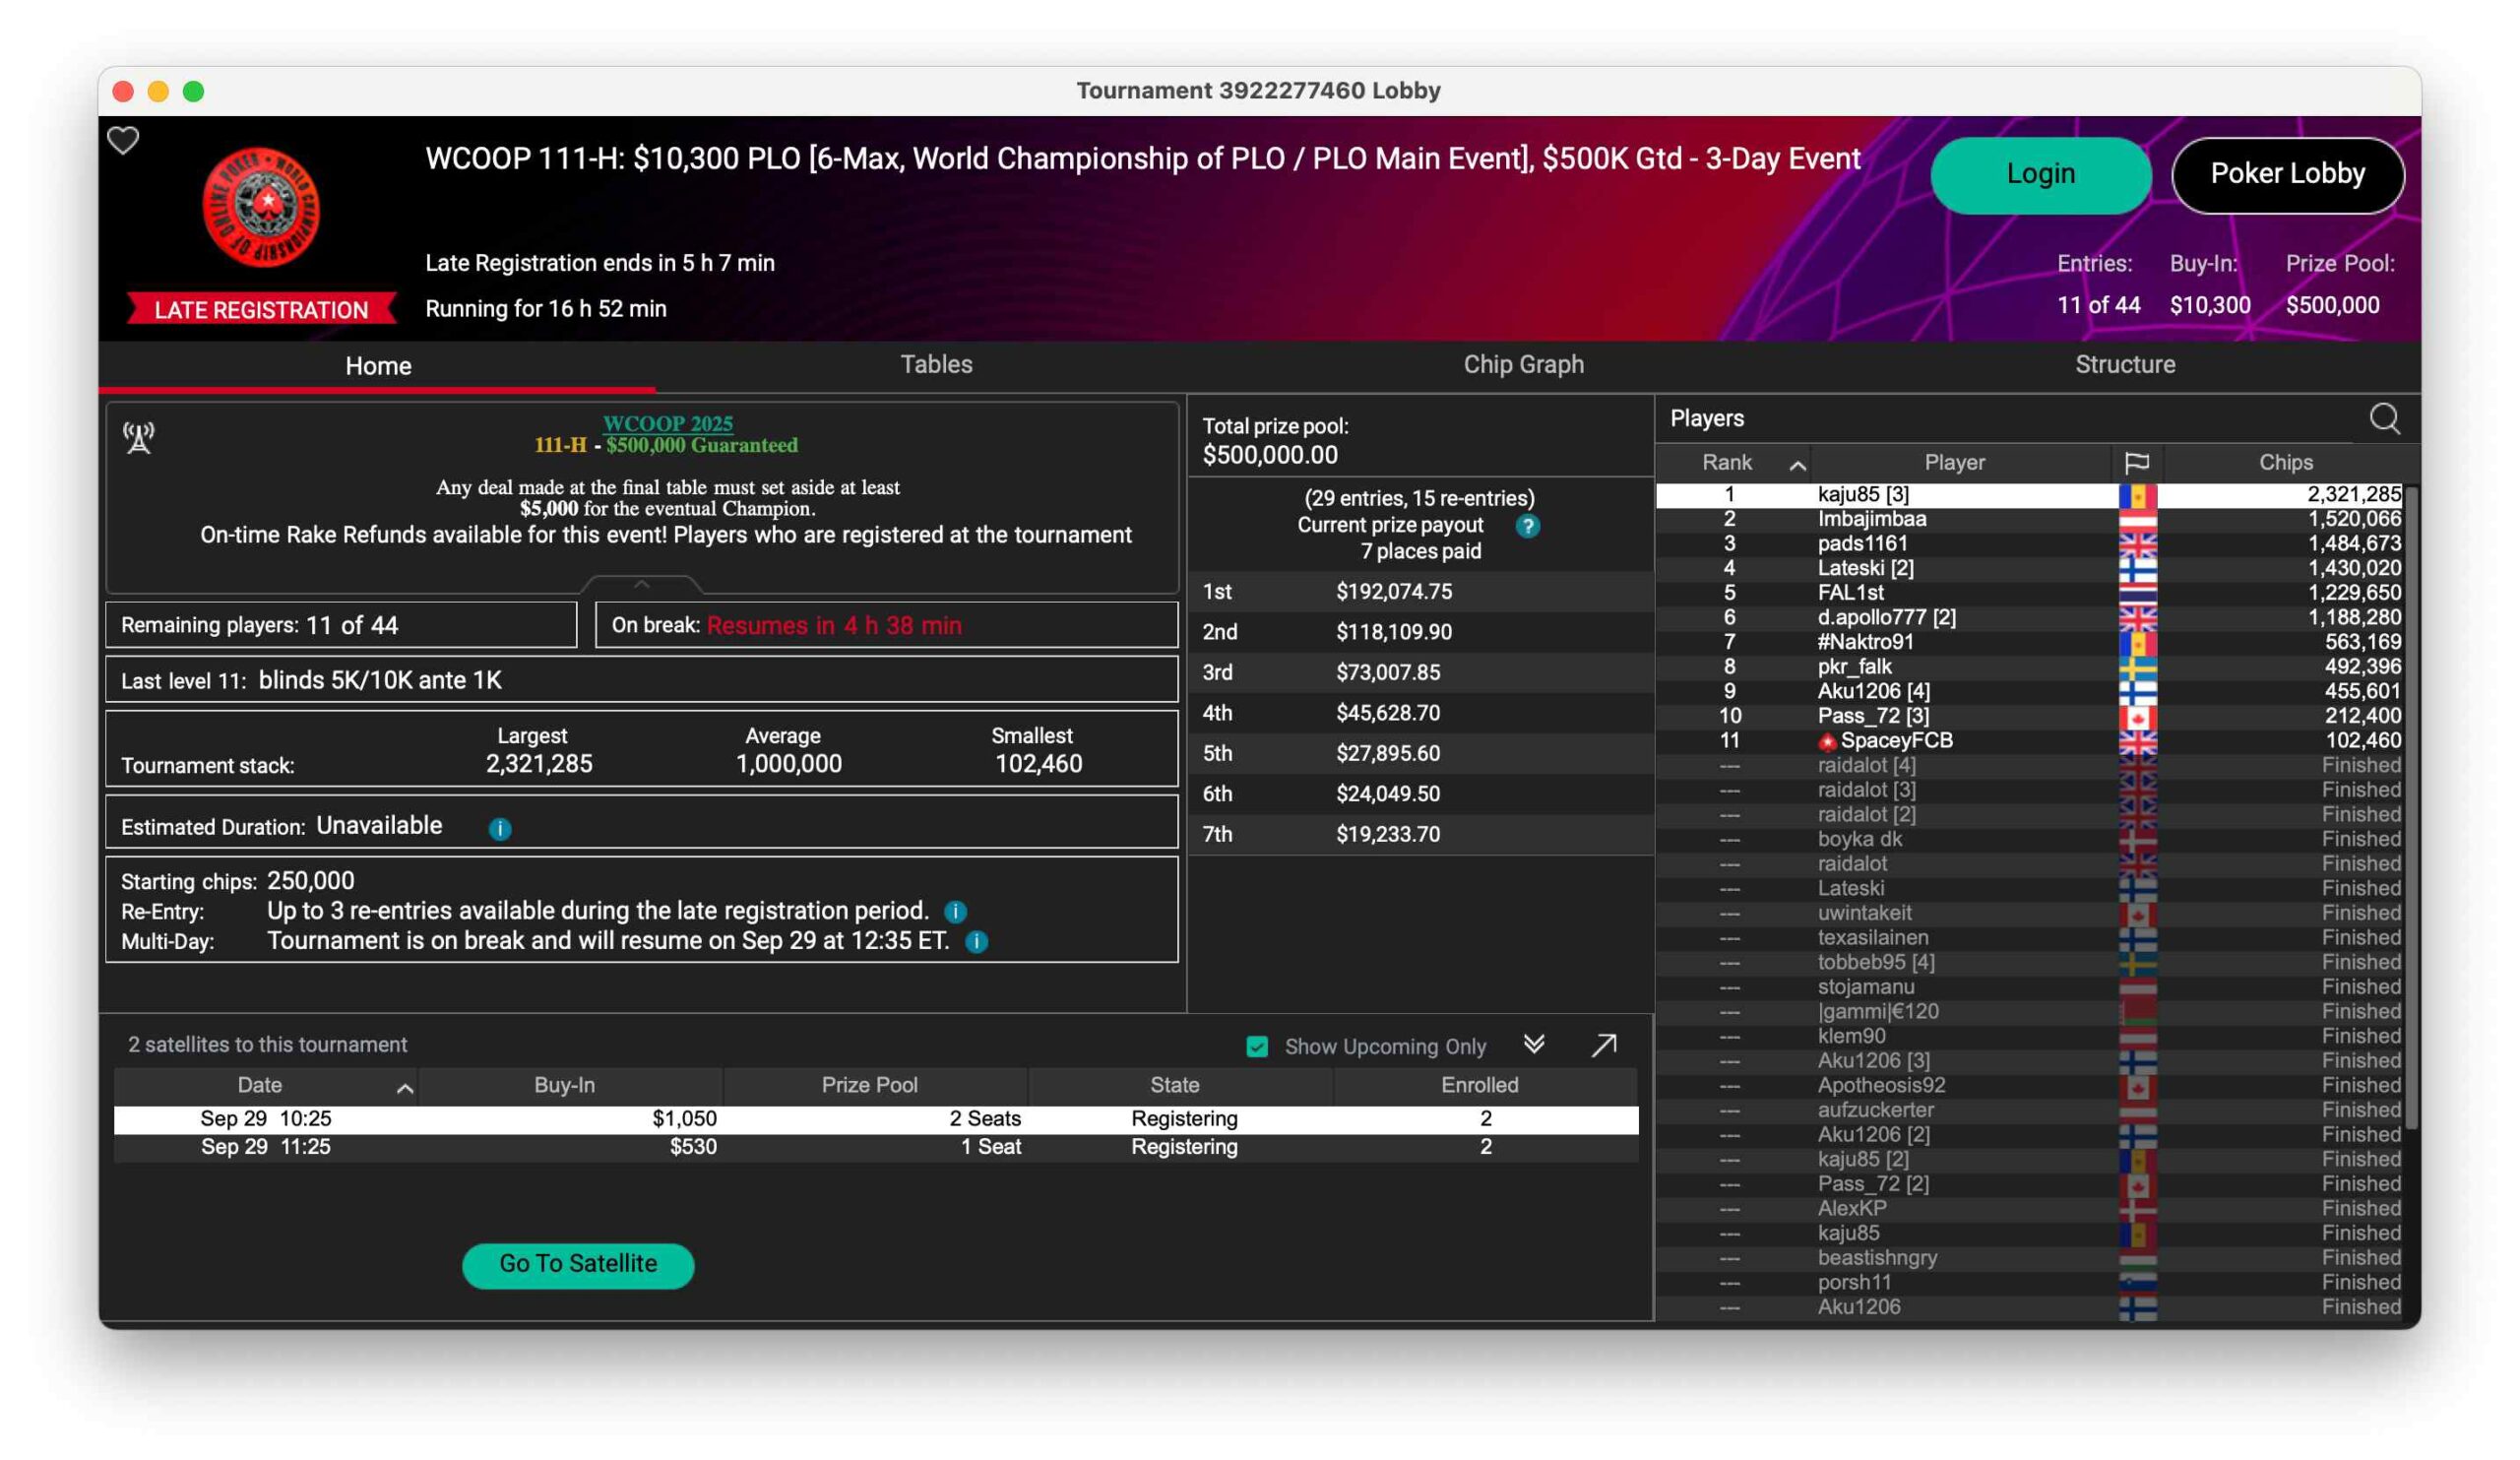2520x1460 pixels.
Task: Click Estimated Duration info icon
Action: tap(500, 829)
